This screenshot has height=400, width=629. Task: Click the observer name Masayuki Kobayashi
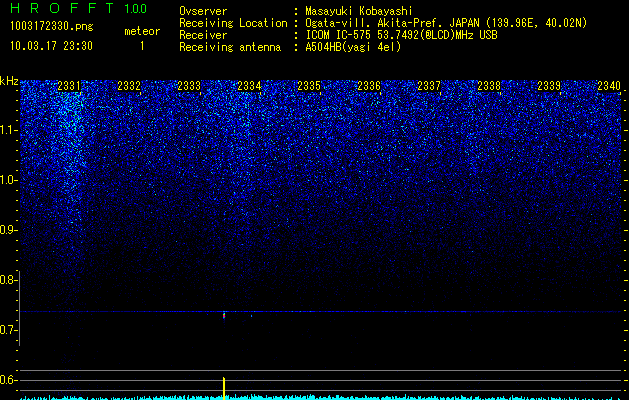[x=359, y=11]
